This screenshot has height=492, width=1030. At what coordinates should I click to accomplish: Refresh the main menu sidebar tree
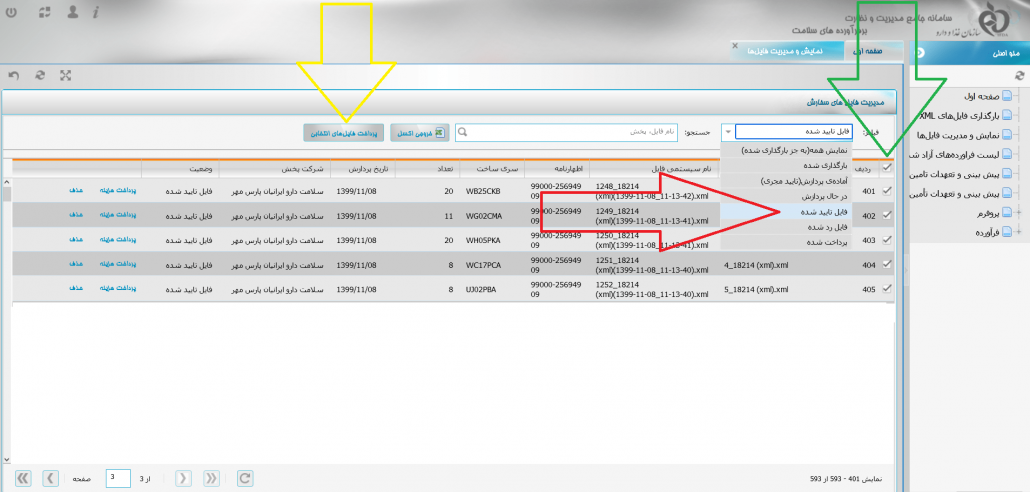coord(1019,75)
